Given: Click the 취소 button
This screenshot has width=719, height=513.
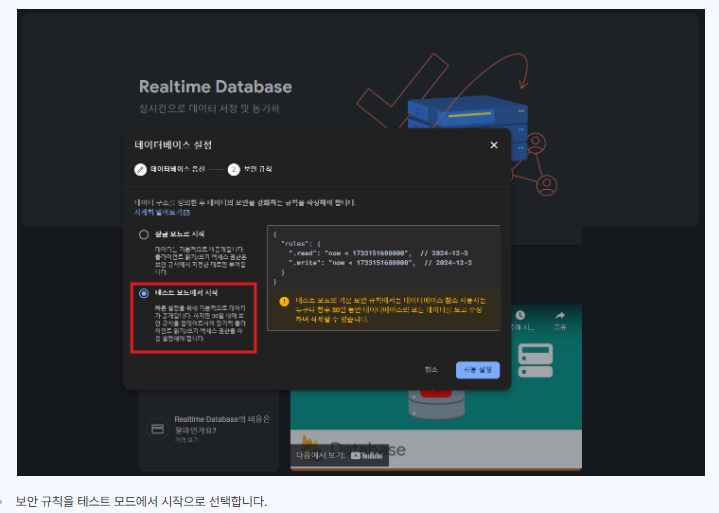Looking at the screenshot, I should click(431, 370).
